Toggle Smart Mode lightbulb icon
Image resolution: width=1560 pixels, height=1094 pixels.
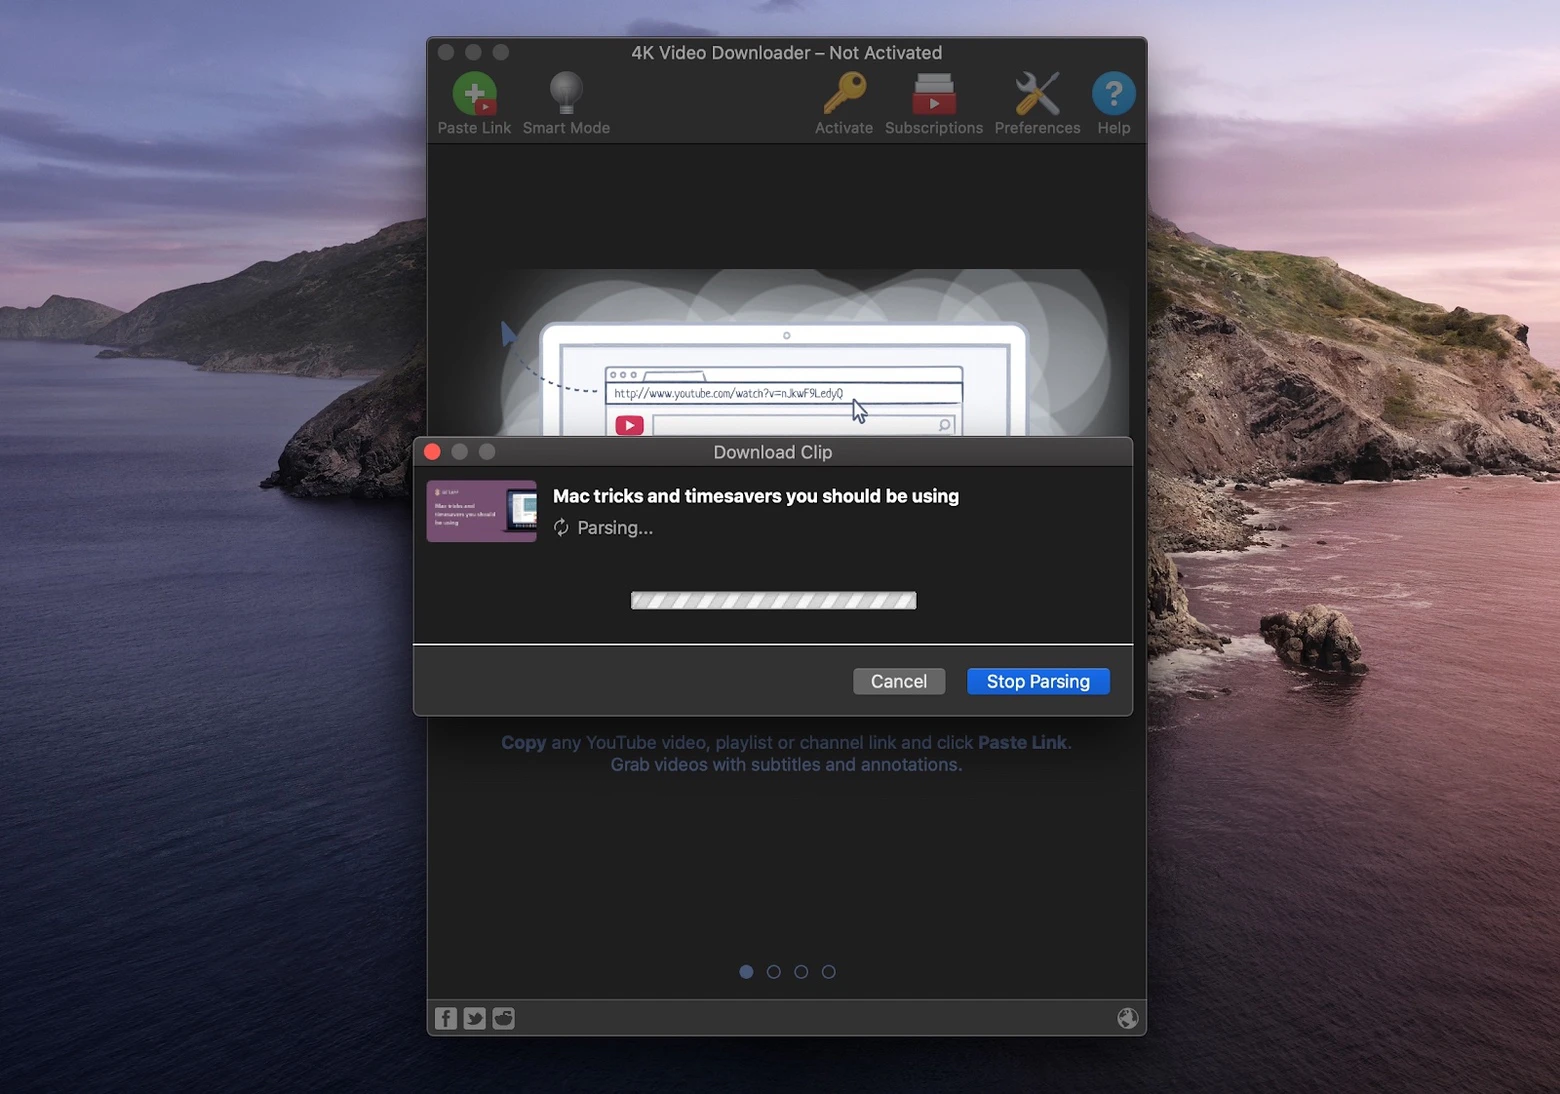click(566, 93)
